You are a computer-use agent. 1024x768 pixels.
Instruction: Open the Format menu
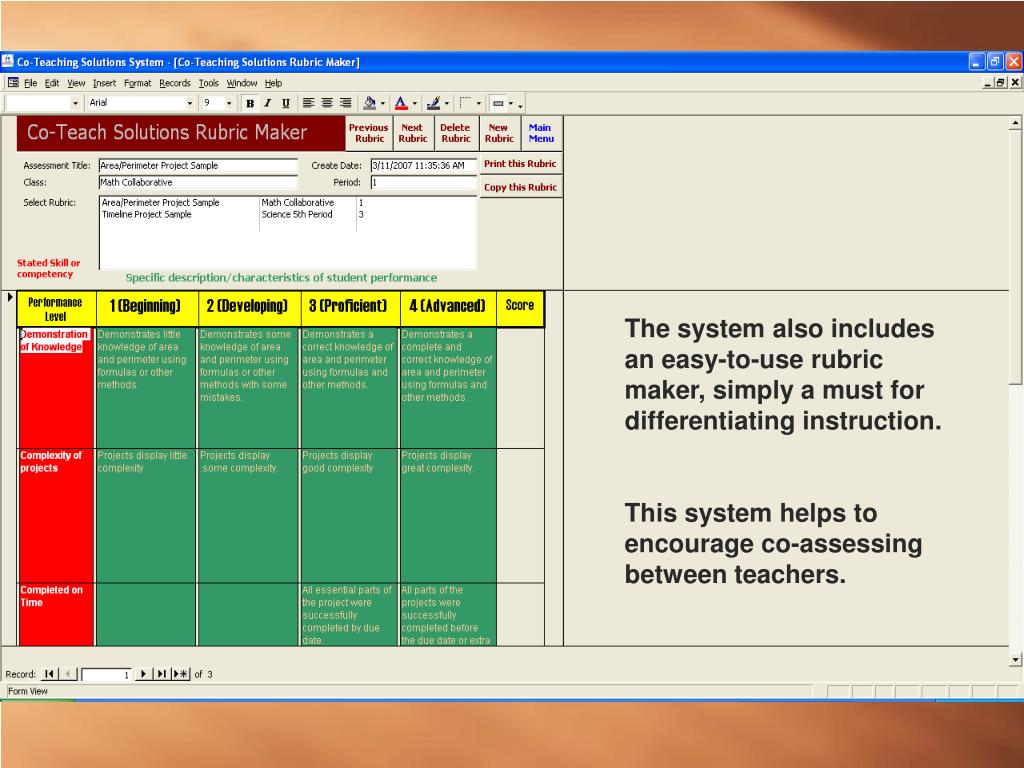pyautogui.click(x=137, y=83)
